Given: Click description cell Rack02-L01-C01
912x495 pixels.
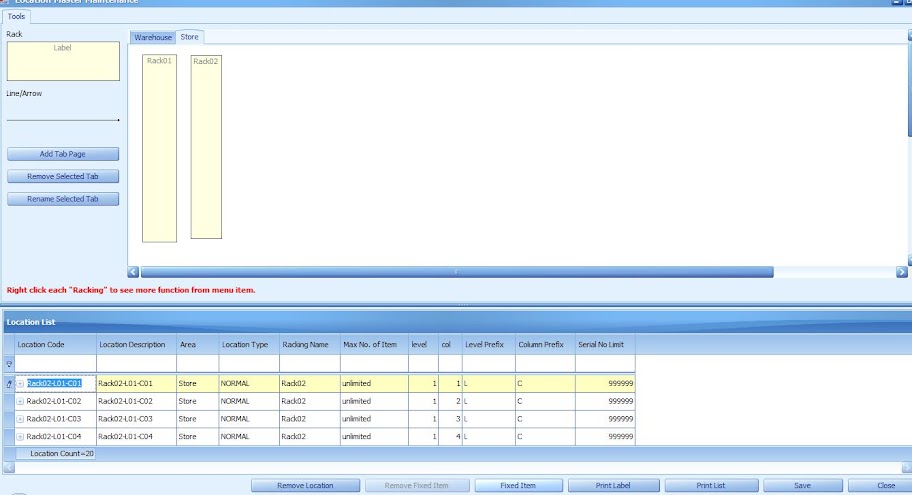Looking at the screenshot, I should pos(137,383).
